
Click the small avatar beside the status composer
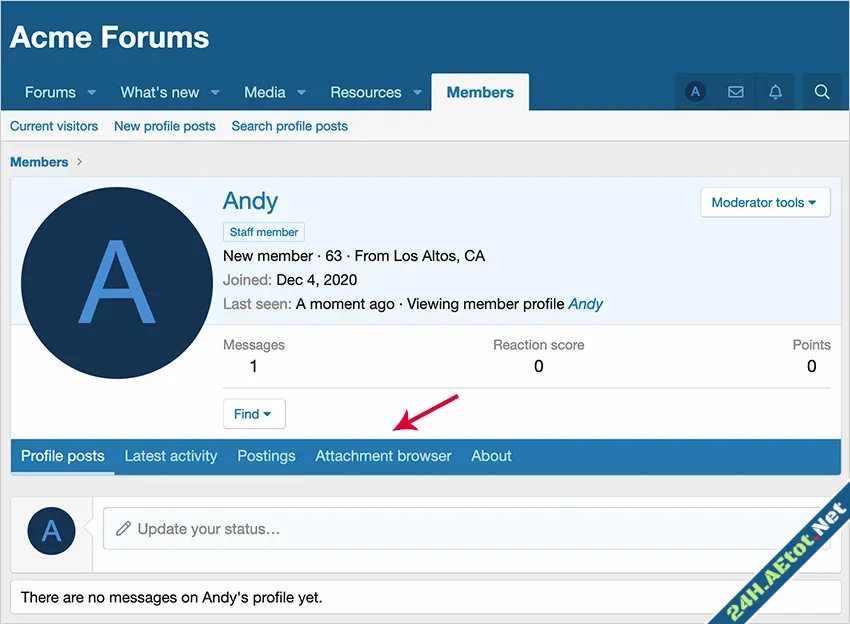(x=51, y=531)
